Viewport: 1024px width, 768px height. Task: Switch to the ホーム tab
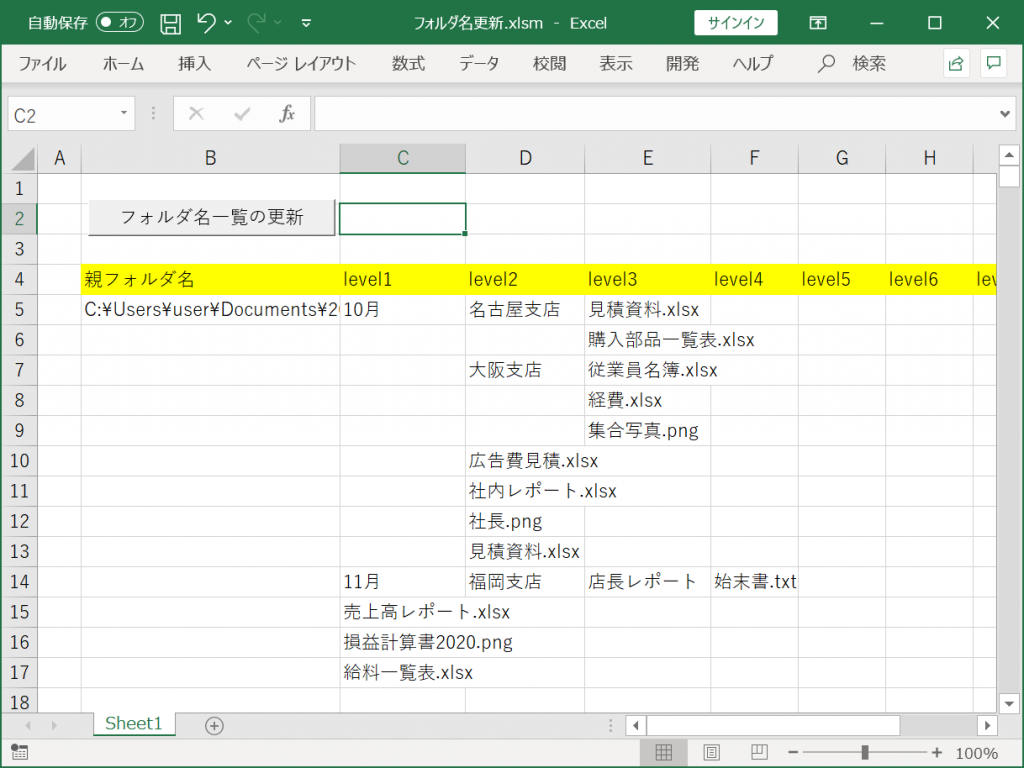123,63
